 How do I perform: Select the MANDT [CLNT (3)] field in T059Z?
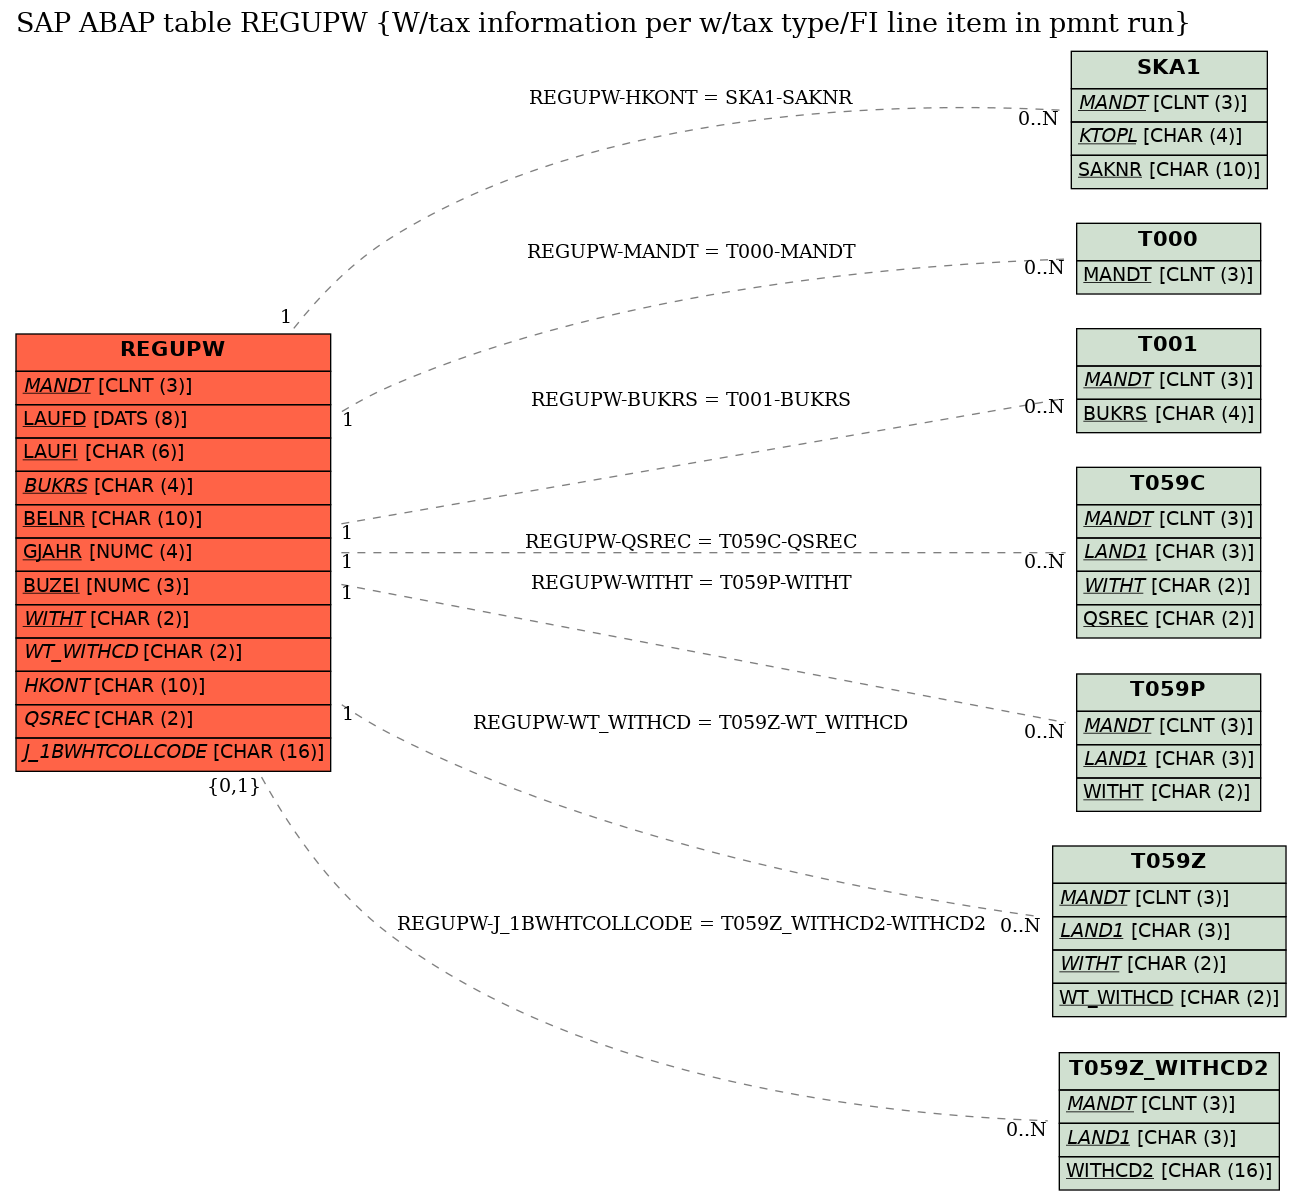(x=1169, y=899)
